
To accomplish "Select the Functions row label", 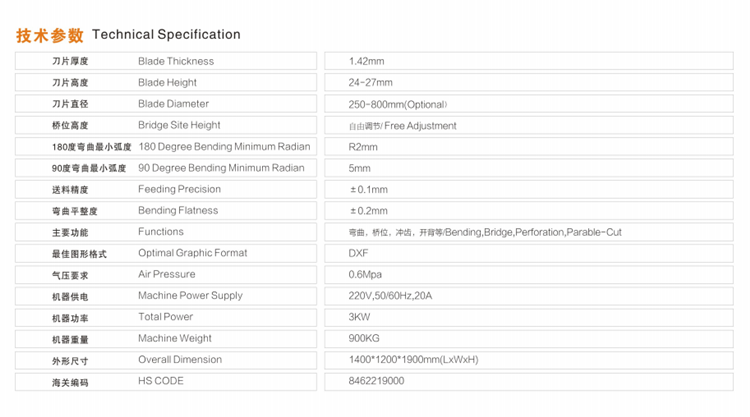I will pyautogui.click(x=161, y=232).
